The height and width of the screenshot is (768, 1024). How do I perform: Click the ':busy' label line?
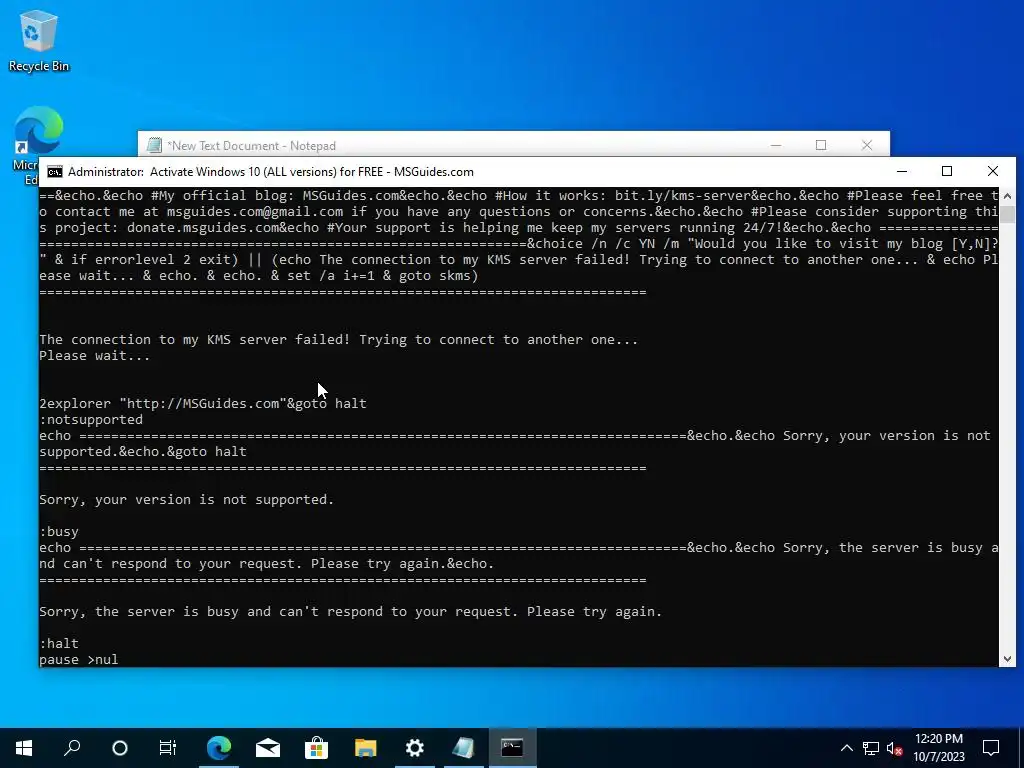coord(59,532)
